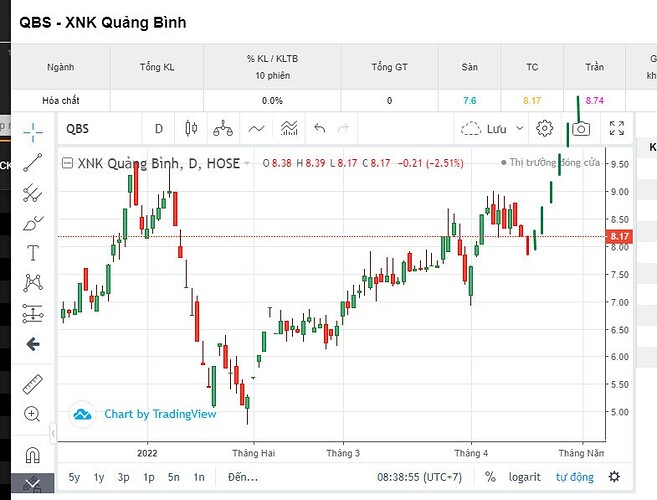657x500 pixels.
Task: Activate the ruler measure tool
Action: pos(33,382)
